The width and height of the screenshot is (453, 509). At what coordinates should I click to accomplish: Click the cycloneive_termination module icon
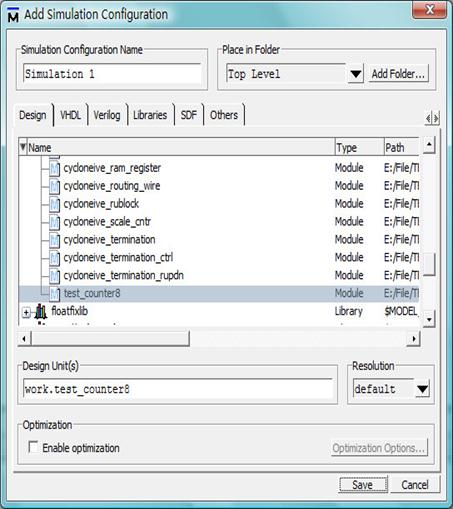[54, 240]
